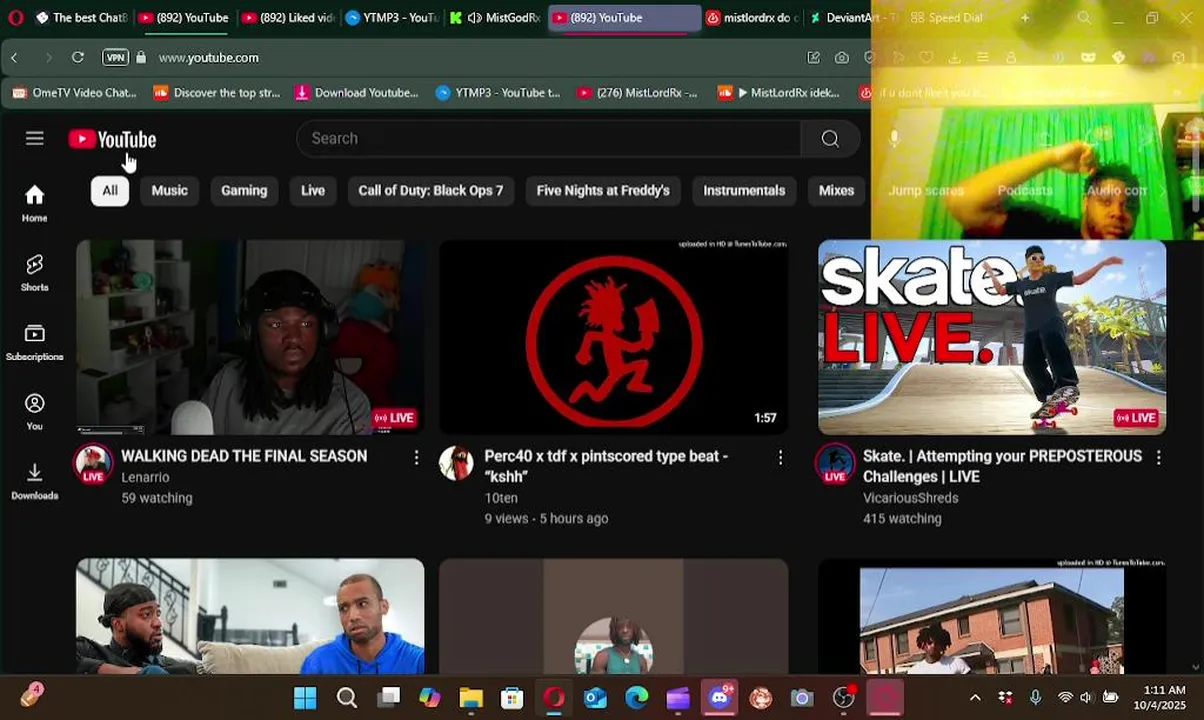Select the Music filter chip

click(170, 190)
